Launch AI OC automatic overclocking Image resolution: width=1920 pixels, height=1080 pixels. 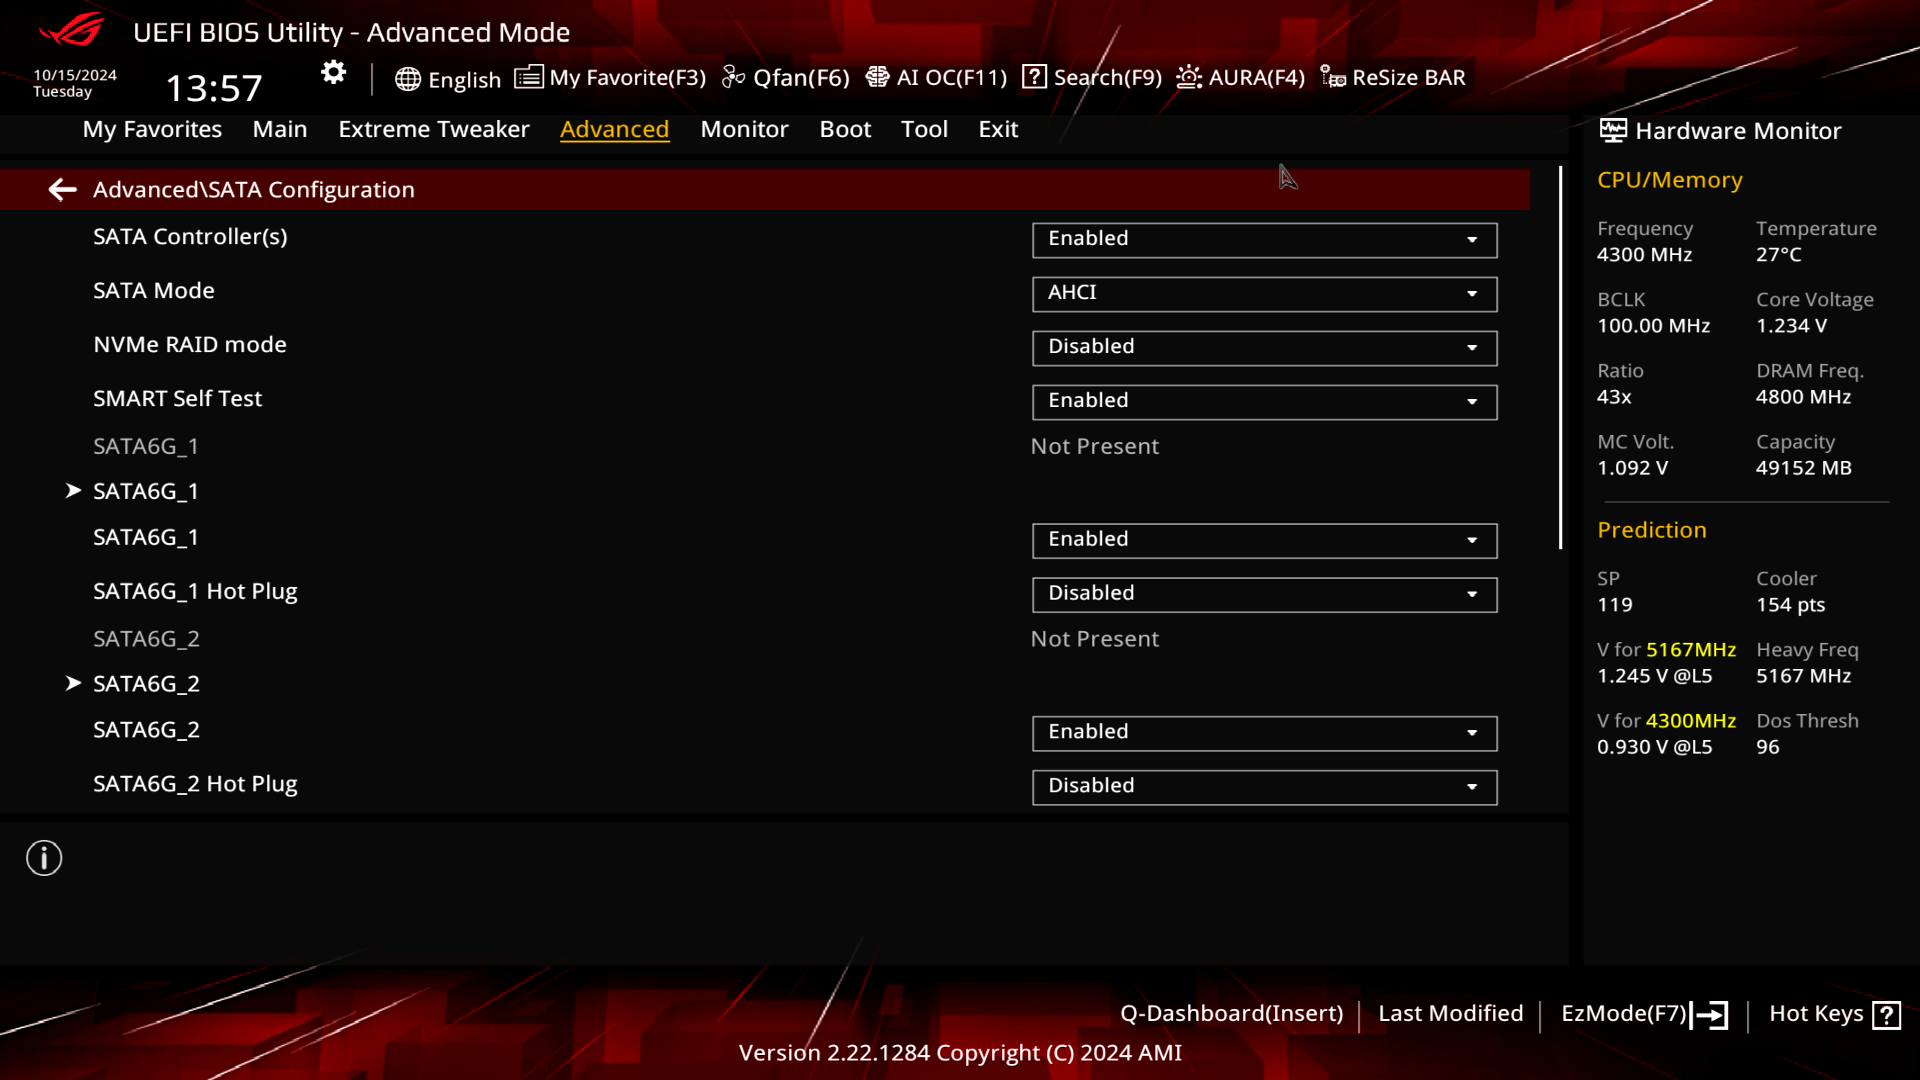point(938,76)
